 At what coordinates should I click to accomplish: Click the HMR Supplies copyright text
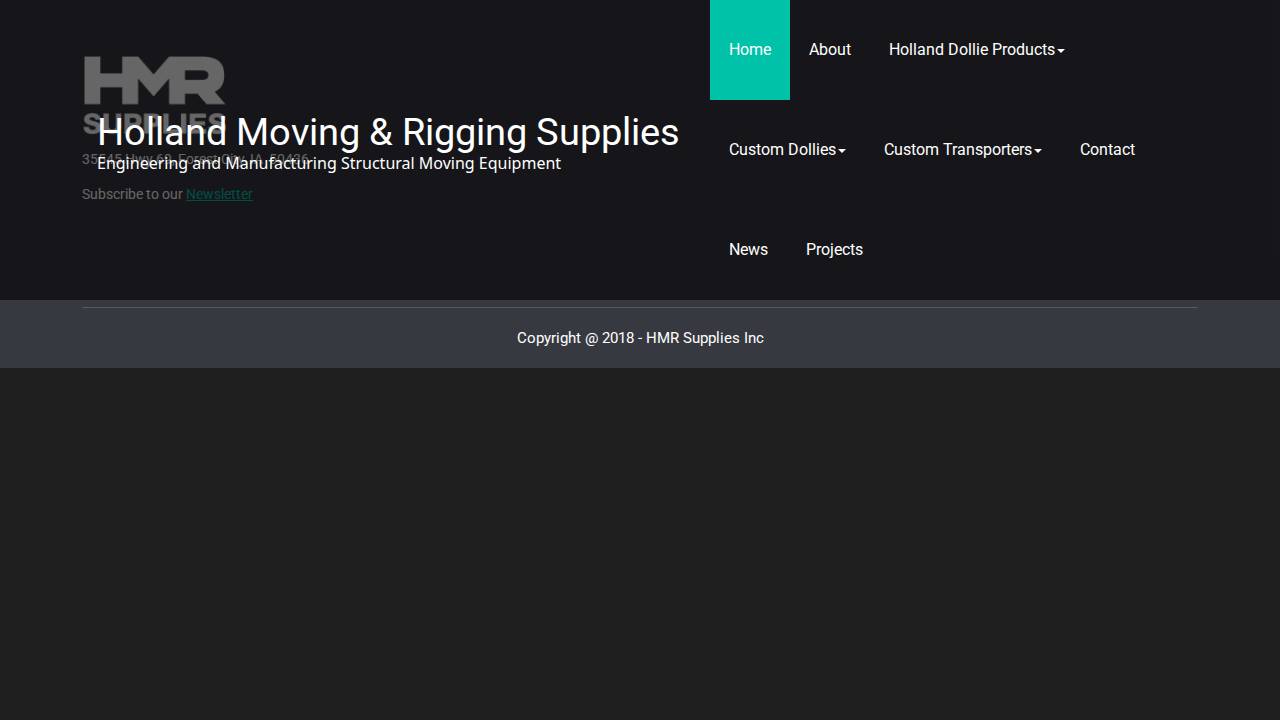tap(640, 338)
